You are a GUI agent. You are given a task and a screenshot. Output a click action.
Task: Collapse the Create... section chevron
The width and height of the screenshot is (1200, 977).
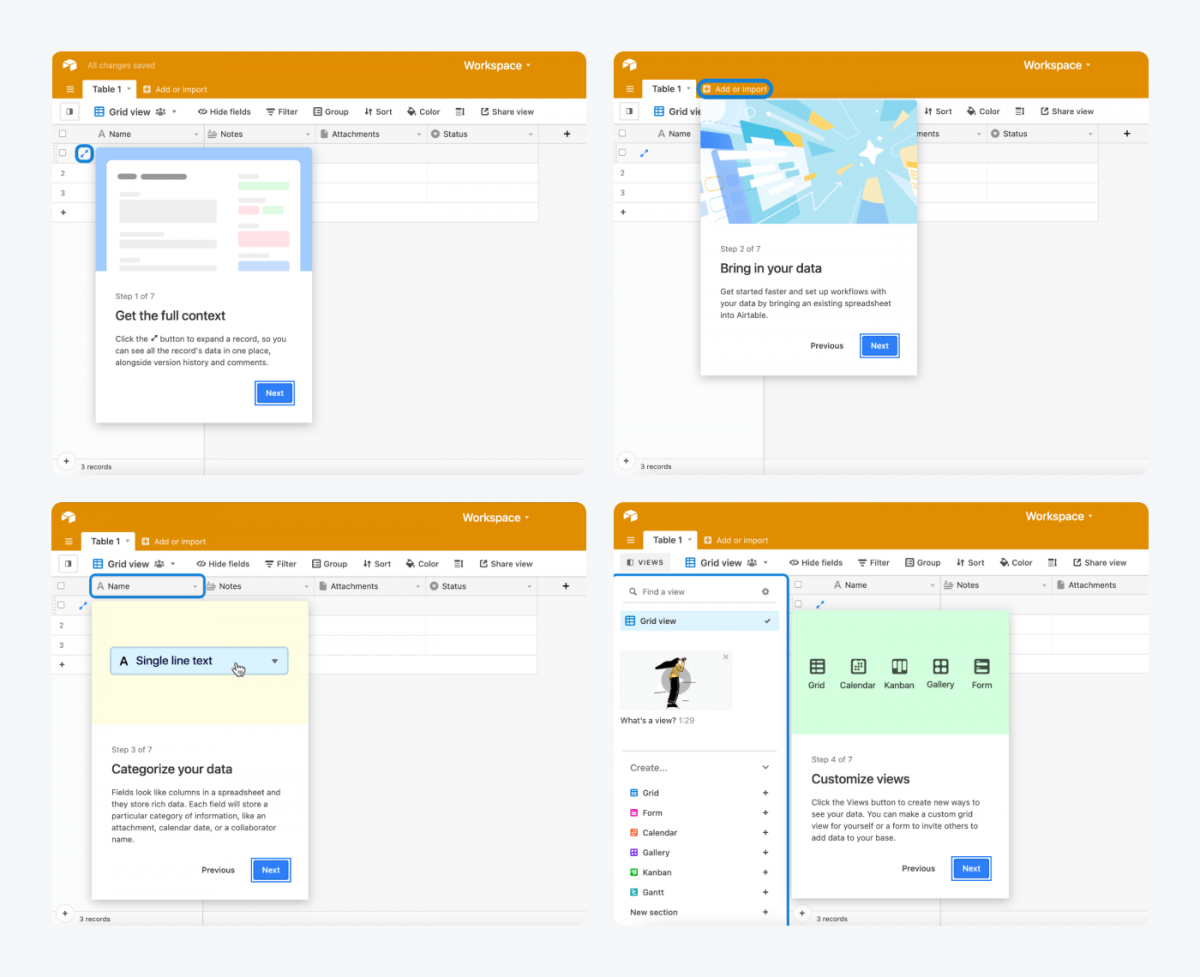(x=766, y=768)
